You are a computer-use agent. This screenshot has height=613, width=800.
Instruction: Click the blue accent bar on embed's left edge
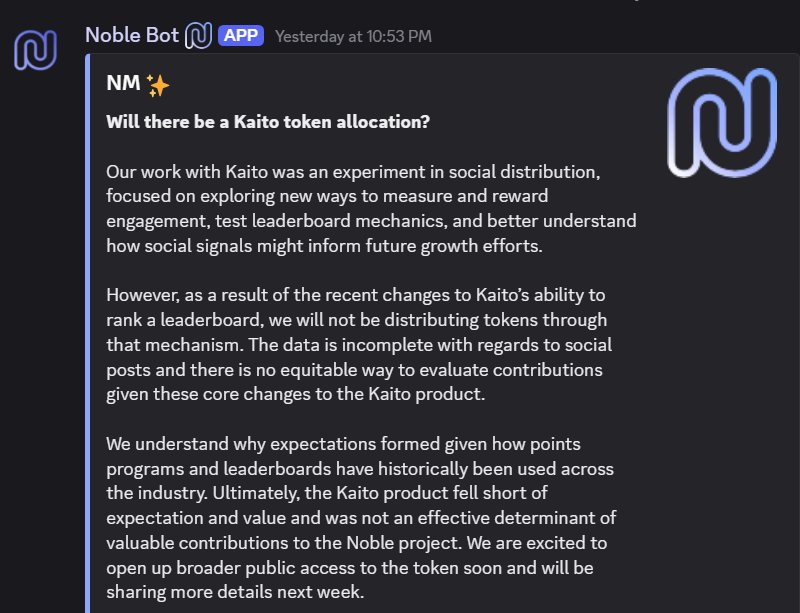pos(90,330)
